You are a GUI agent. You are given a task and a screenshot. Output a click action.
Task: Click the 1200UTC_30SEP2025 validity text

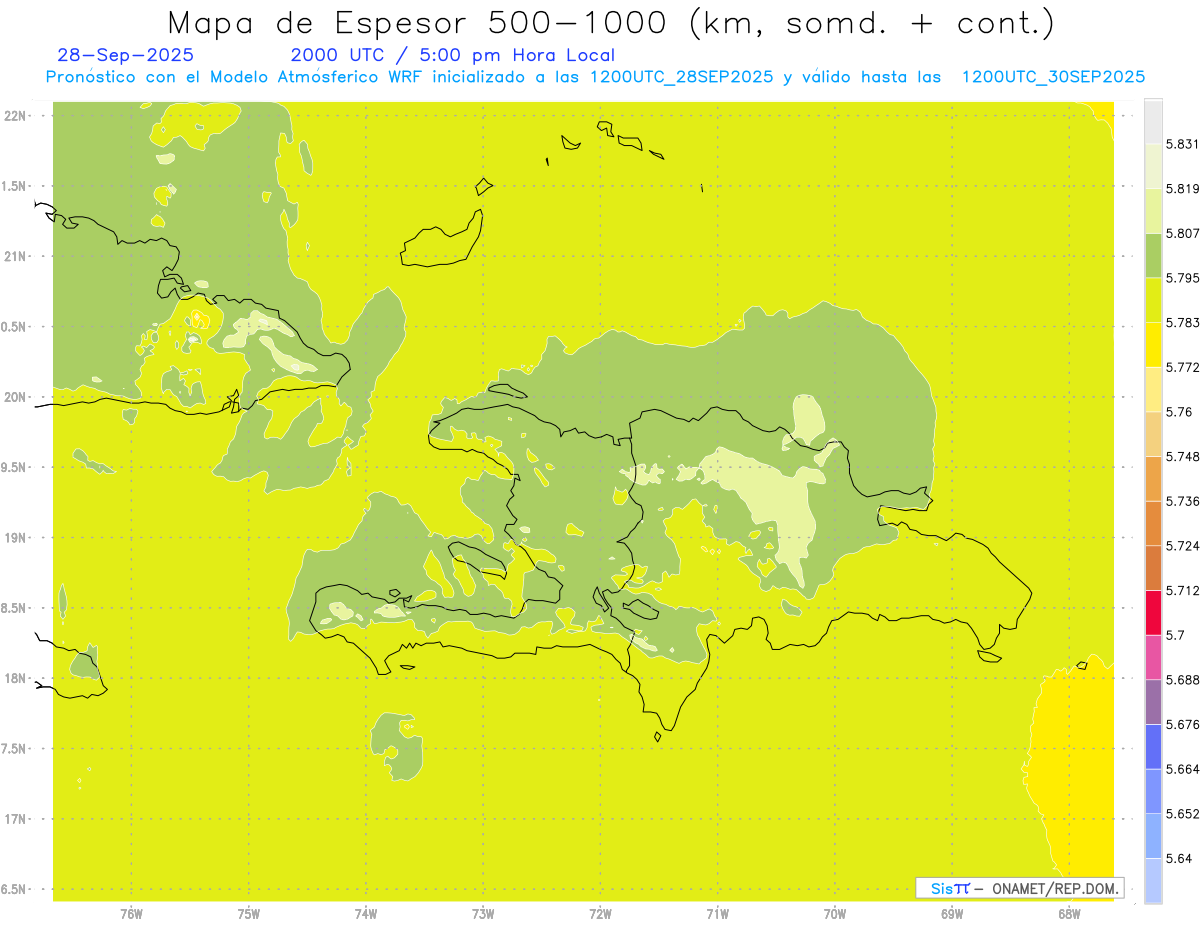tap(1053, 77)
